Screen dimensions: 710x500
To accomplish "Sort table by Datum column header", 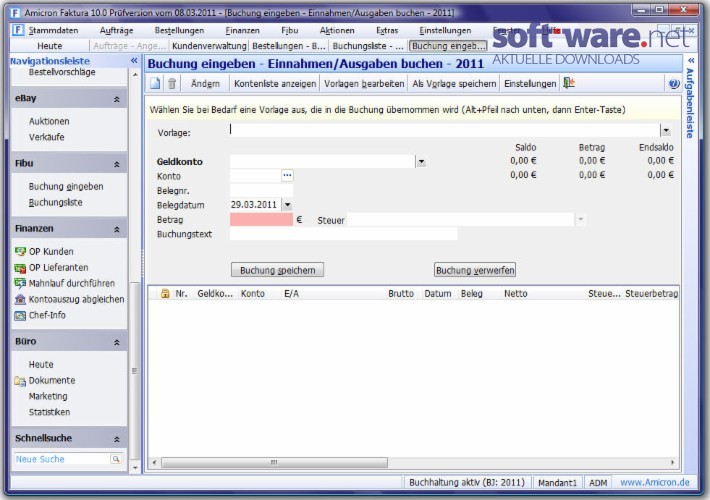I will pos(438,294).
